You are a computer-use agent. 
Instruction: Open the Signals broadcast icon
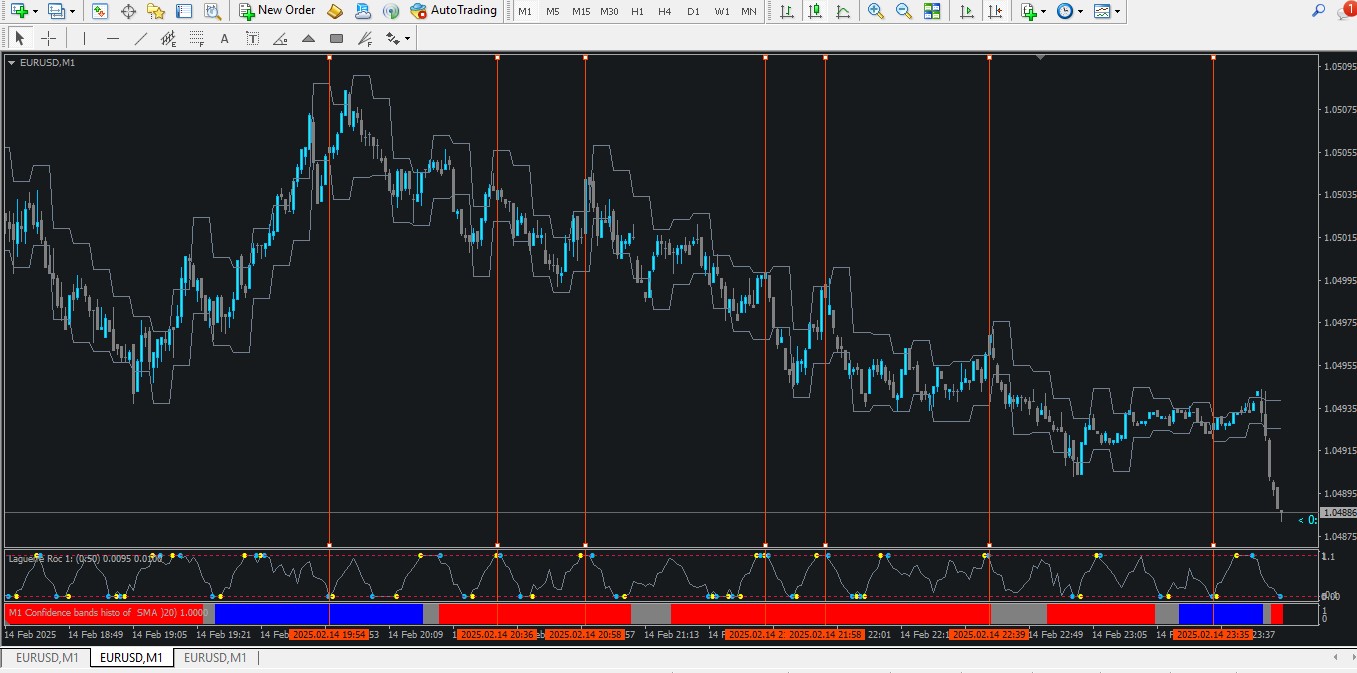390,11
